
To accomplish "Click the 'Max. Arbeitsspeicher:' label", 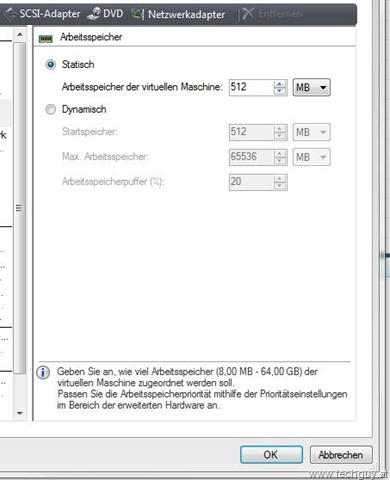I will (x=105, y=156).
